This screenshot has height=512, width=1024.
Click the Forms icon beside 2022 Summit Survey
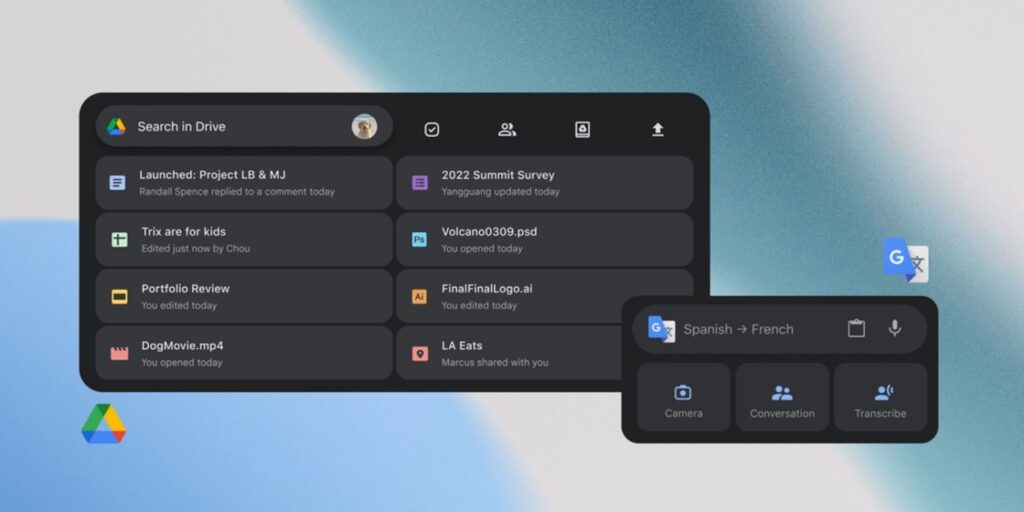pyautogui.click(x=420, y=183)
